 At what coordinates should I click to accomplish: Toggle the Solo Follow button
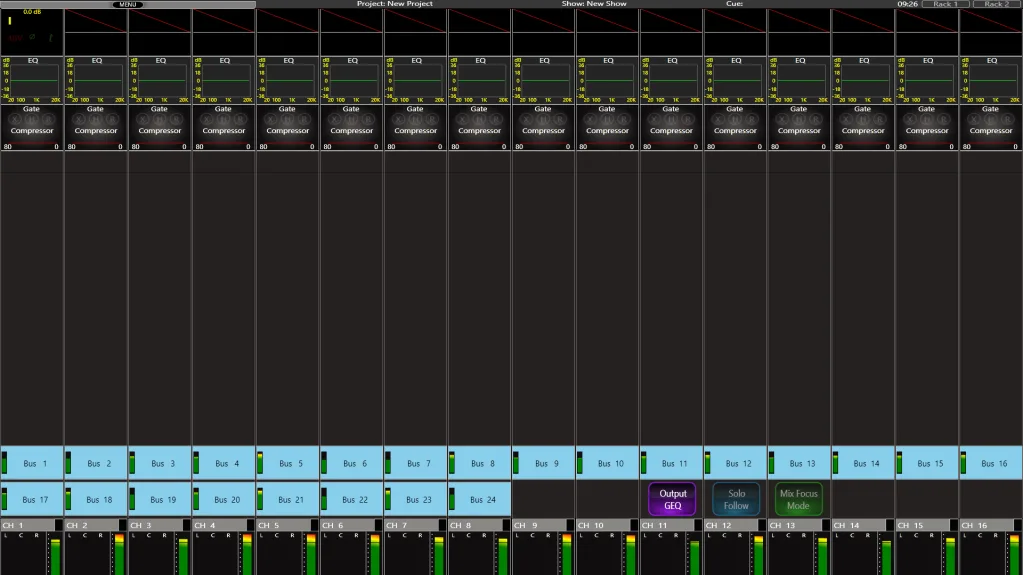click(x=736, y=499)
